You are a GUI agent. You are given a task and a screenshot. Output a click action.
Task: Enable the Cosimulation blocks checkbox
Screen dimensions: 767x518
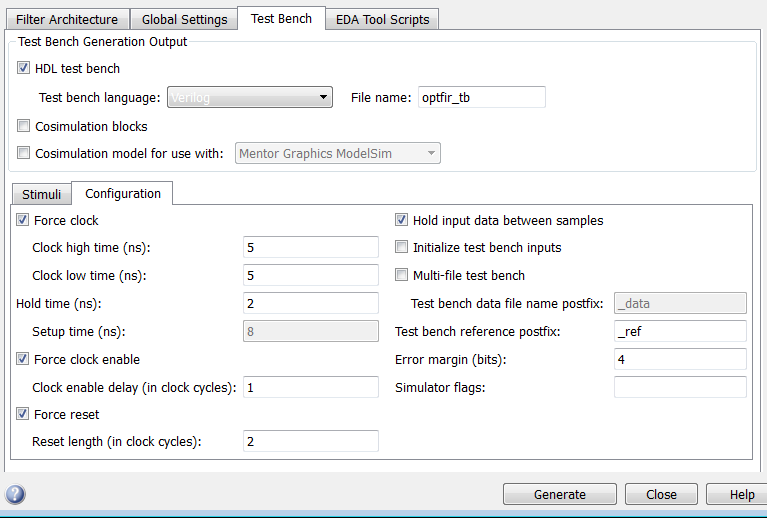click(24, 127)
